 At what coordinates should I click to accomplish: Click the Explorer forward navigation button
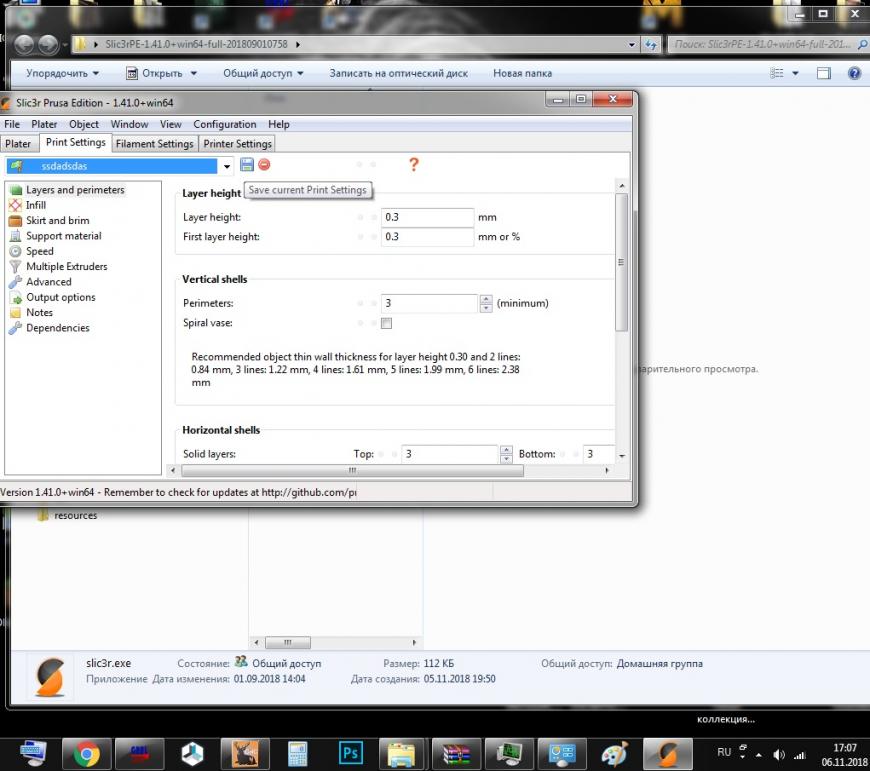pos(48,44)
